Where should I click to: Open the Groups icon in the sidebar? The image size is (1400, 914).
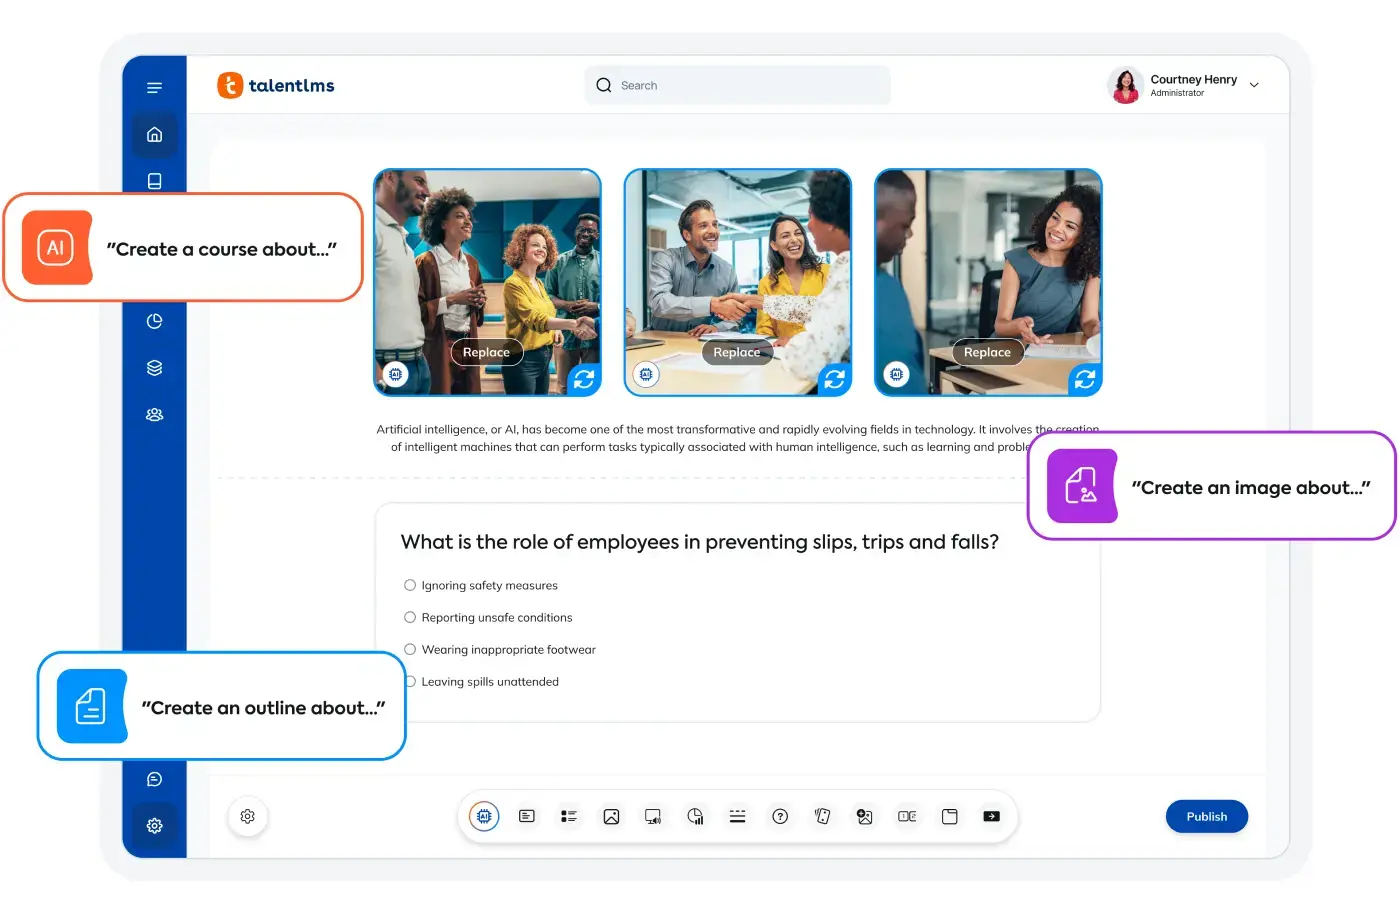[x=154, y=414]
